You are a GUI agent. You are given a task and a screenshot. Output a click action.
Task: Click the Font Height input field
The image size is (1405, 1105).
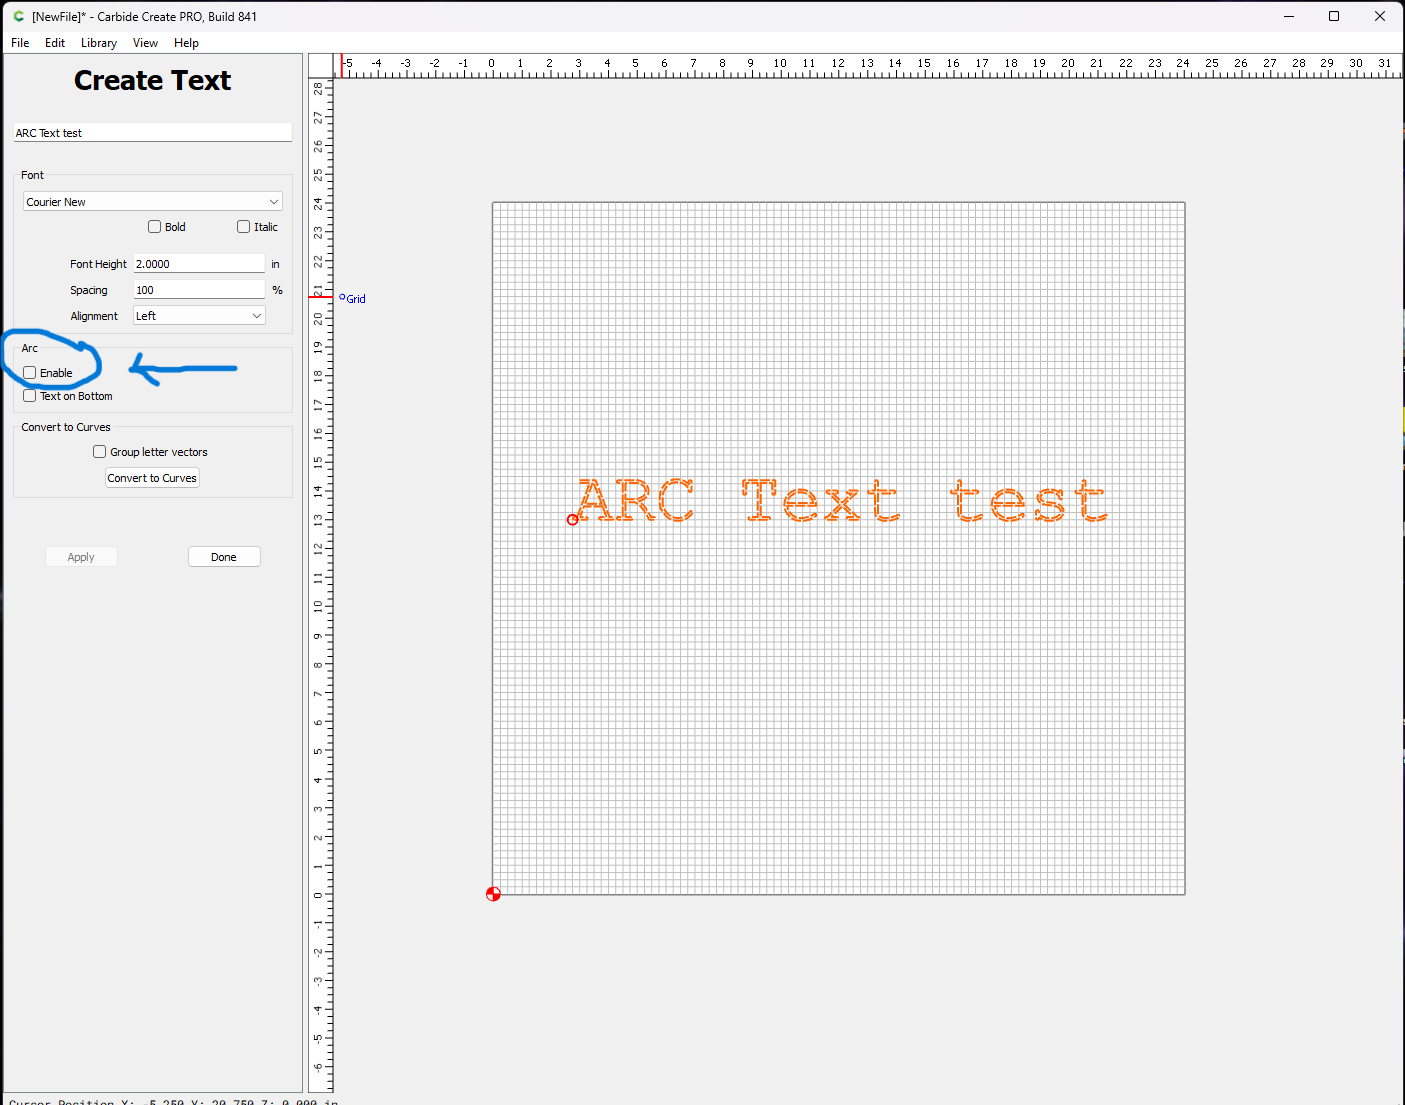199,264
